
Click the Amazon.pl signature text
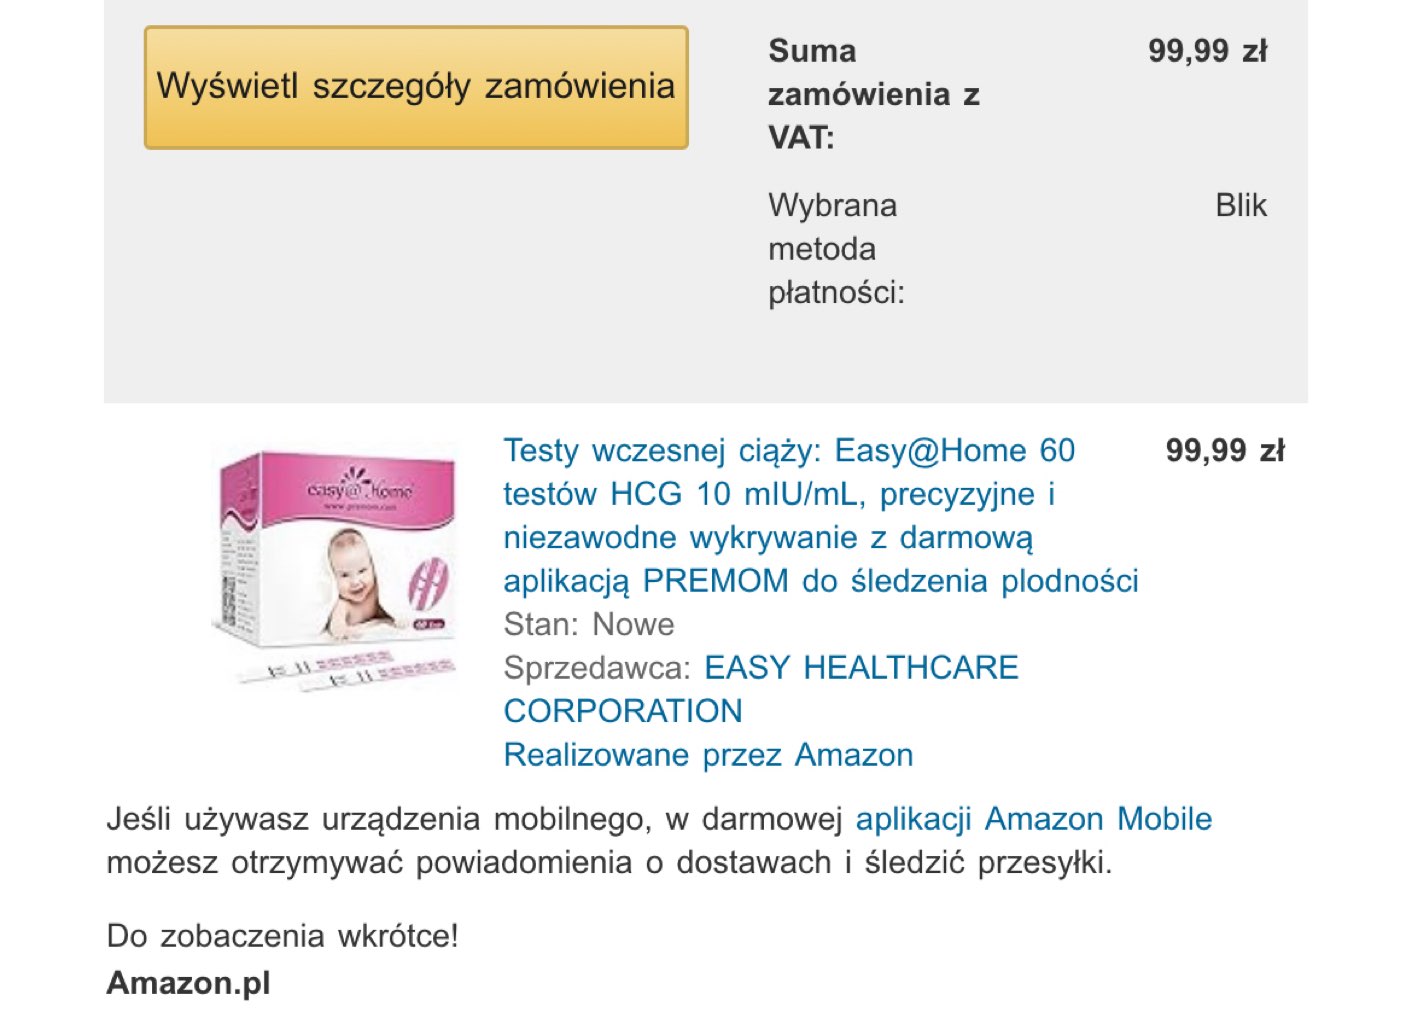[188, 983]
